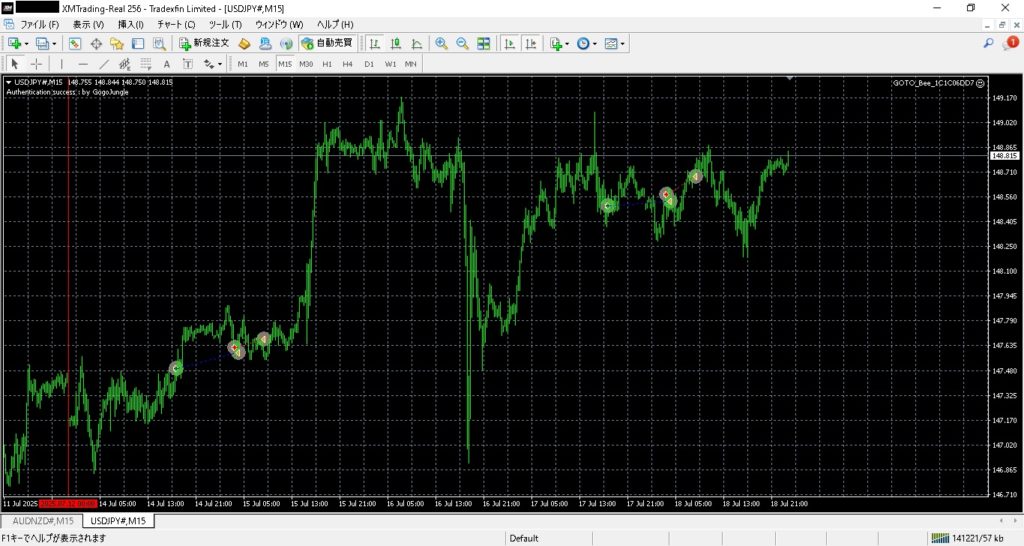Expand the New Chart dropdown arrow
Screen dimensions: 1024x546
tap(26, 43)
